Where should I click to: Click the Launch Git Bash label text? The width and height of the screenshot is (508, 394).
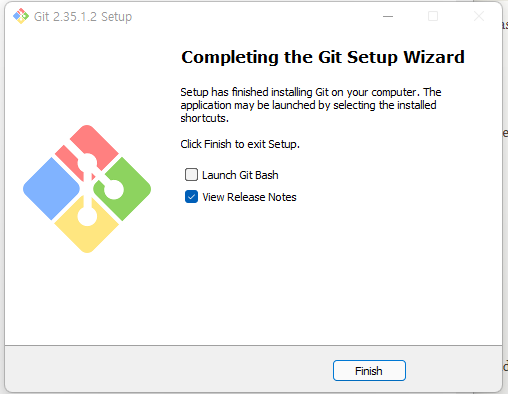pyautogui.click(x=240, y=175)
